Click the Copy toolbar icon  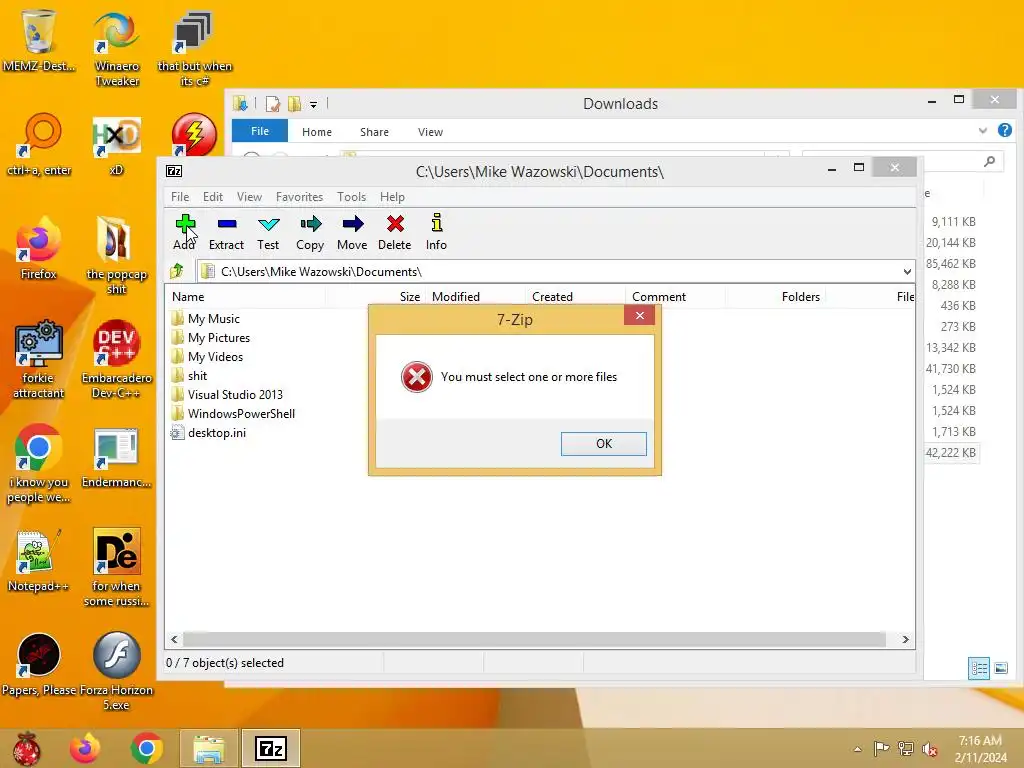pos(310,232)
